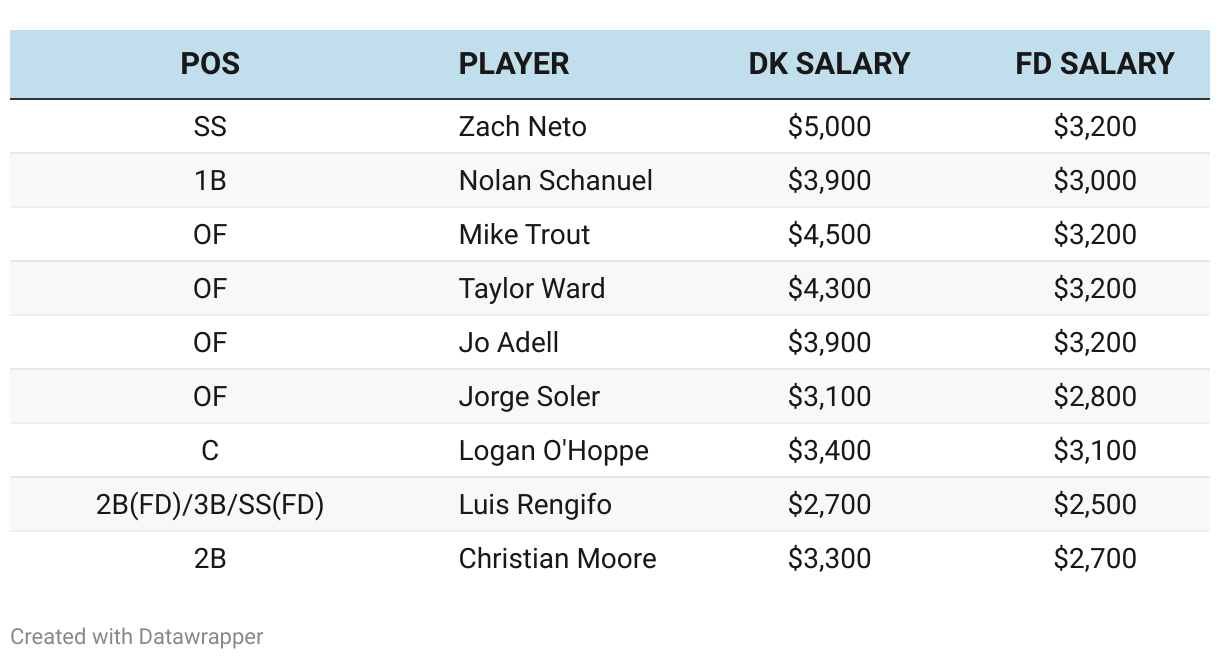Select Luis Rengifo's $2,500 FD salary

[x=1095, y=505]
